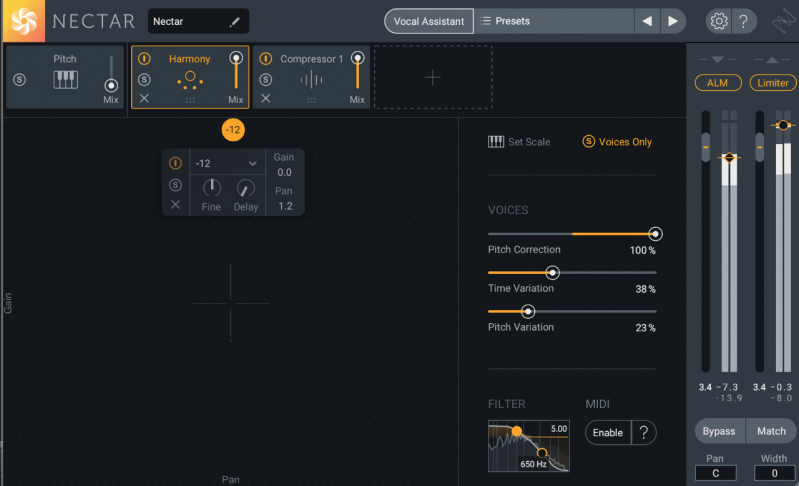Click the pencil icon to rename preset
Screen dimensions: 799x486
[x=234, y=21]
